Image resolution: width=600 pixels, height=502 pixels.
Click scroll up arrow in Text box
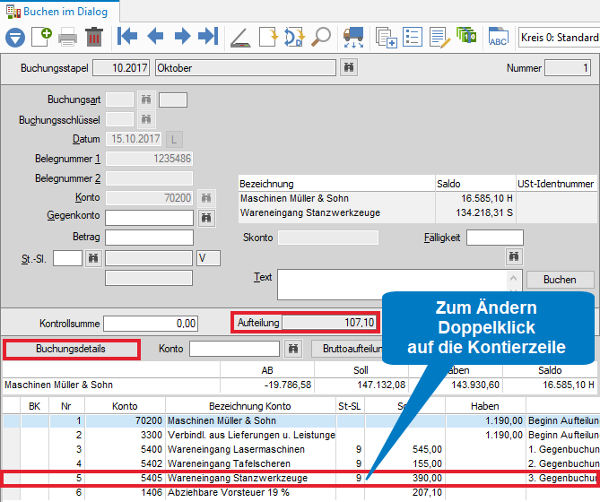(x=514, y=278)
